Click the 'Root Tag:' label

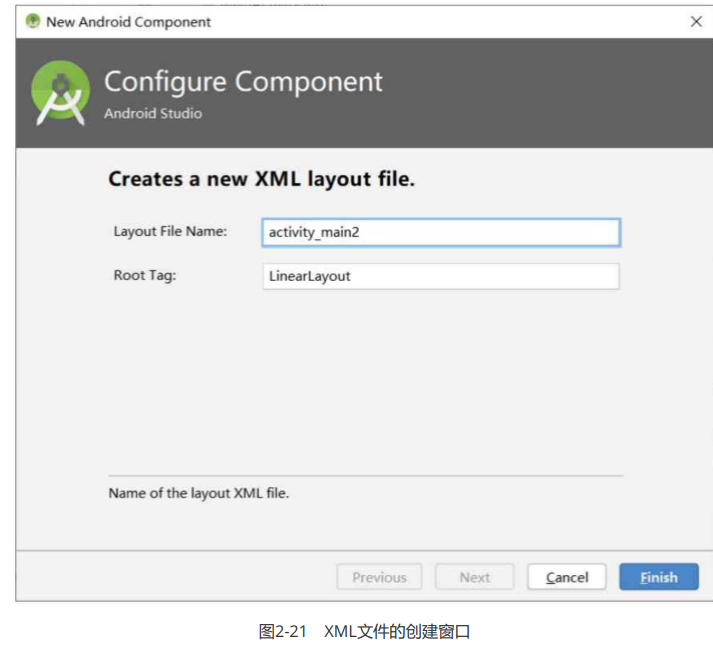coord(145,275)
